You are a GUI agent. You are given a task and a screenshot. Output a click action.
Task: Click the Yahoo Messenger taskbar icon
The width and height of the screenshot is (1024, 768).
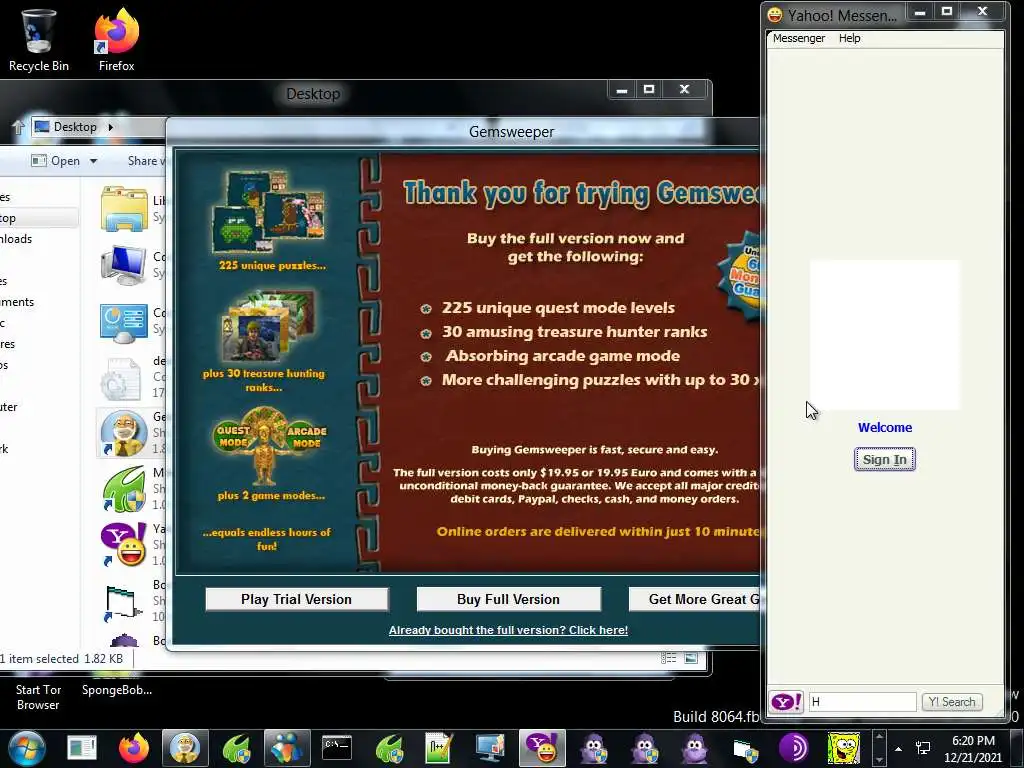pos(542,748)
